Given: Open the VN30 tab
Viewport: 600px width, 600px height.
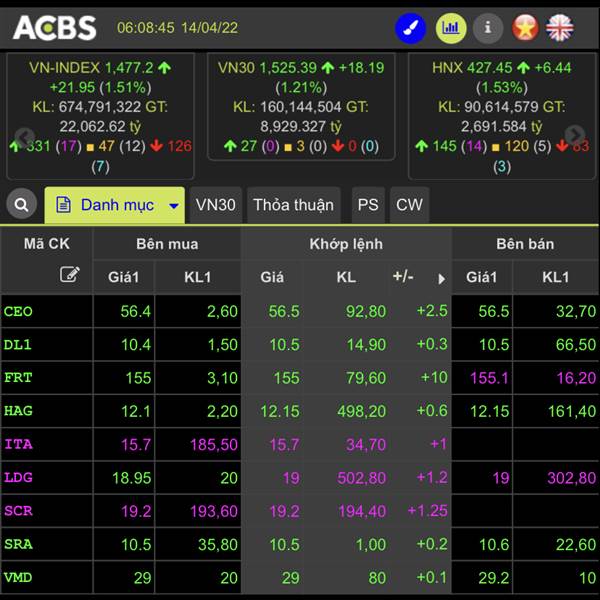Looking at the screenshot, I should click(x=216, y=205).
